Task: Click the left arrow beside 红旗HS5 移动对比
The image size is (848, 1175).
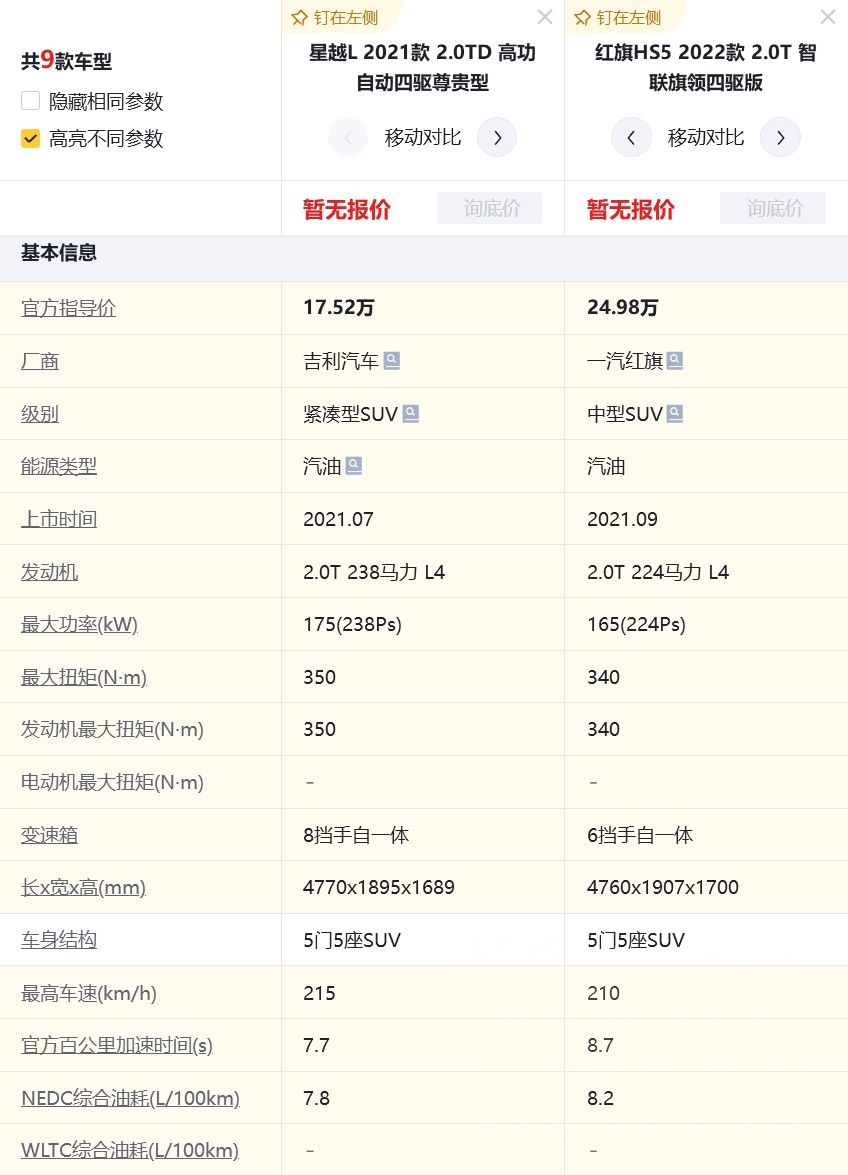Action: point(631,137)
